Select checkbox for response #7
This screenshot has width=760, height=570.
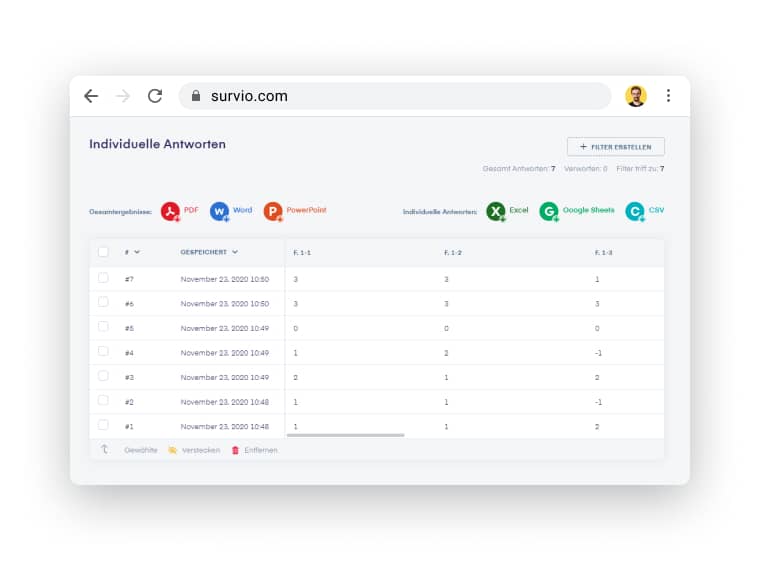tap(103, 278)
